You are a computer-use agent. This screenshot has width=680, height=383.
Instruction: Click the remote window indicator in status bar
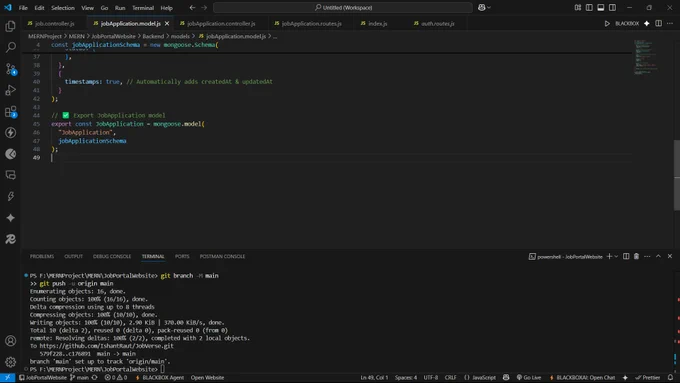tap(7, 377)
